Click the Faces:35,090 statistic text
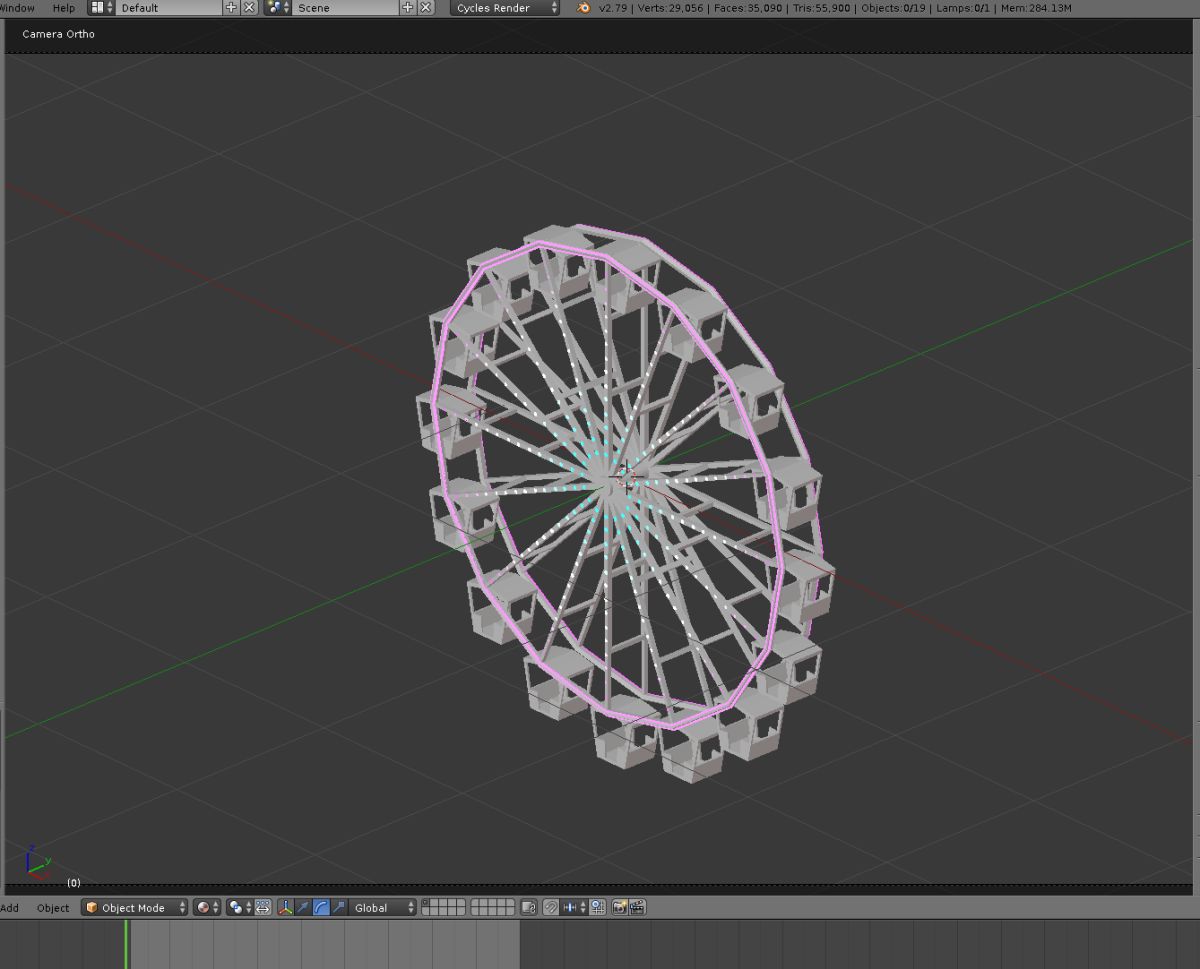The height and width of the screenshot is (969, 1200). pyautogui.click(x=747, y=8)
